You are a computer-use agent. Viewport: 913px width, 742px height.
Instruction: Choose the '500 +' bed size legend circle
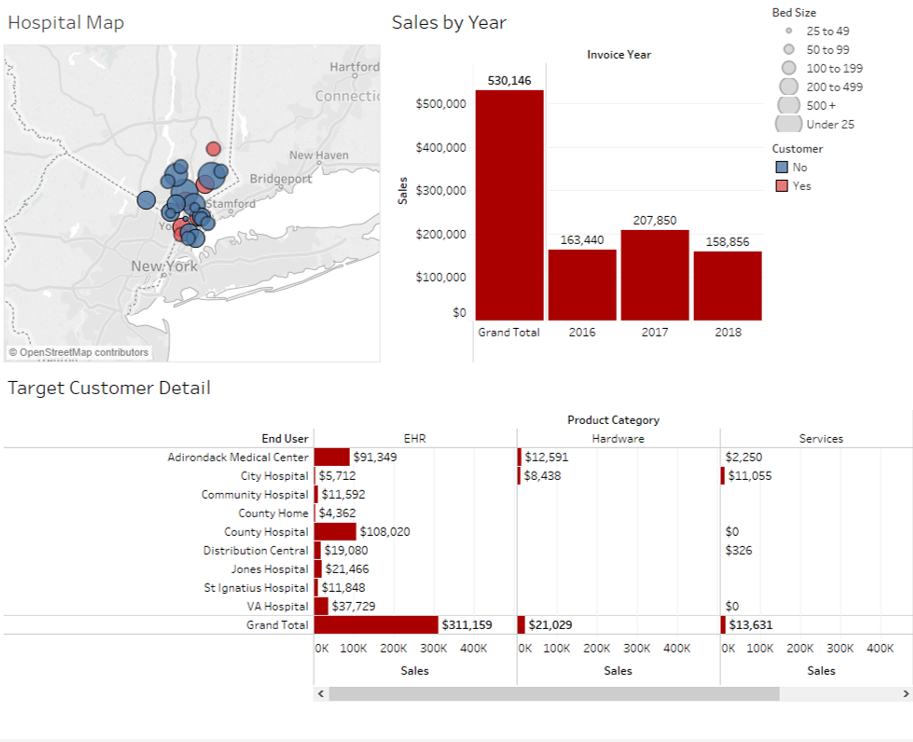click(x=788, y=105)
